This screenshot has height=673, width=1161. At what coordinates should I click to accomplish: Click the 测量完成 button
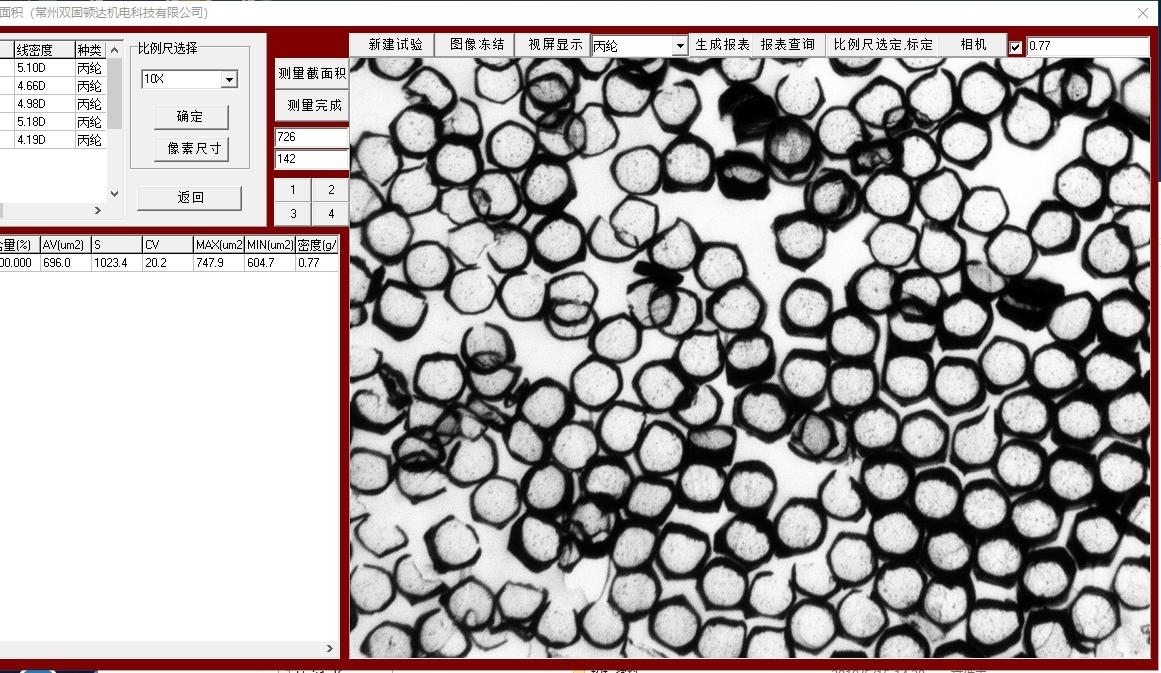tap(313, 105)
